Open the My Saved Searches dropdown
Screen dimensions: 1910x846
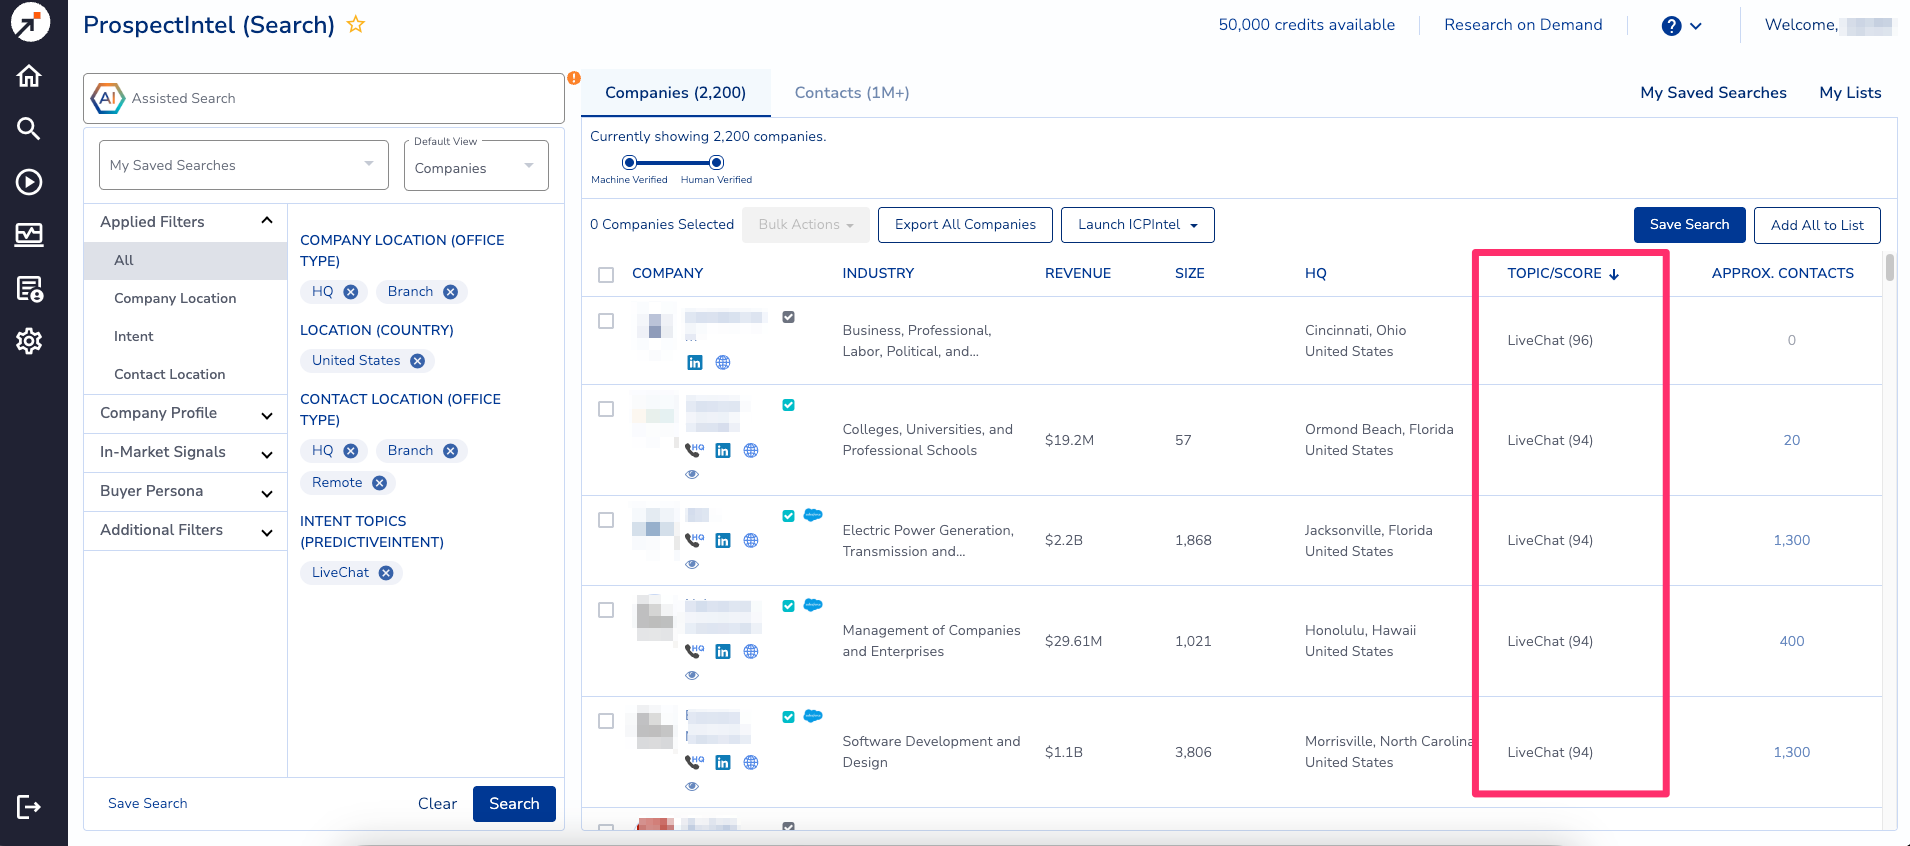243,165
